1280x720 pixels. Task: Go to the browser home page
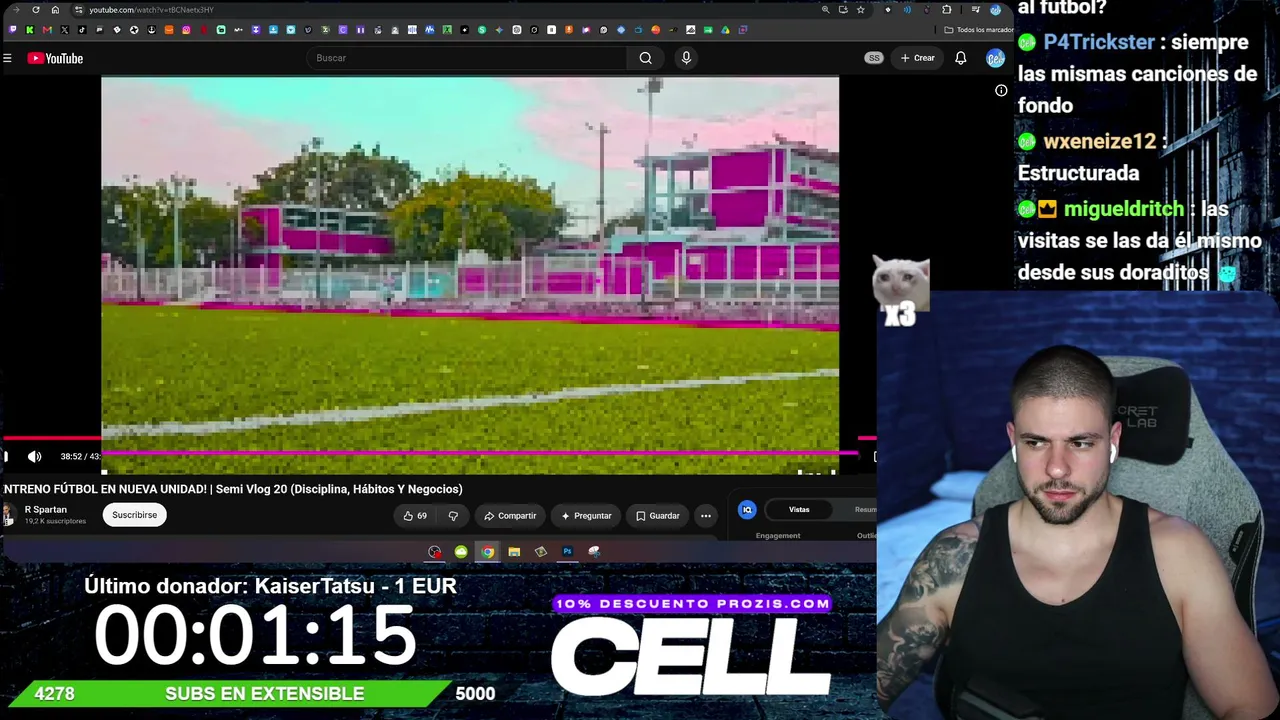click(55, 10)
